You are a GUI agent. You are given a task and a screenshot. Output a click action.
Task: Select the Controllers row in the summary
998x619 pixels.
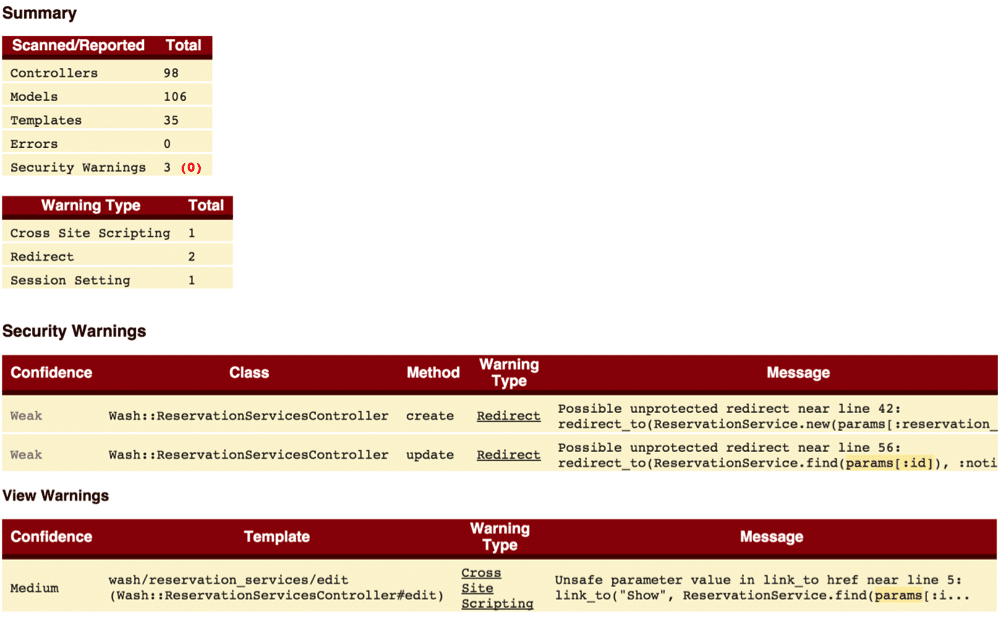(x=54, y=73)
